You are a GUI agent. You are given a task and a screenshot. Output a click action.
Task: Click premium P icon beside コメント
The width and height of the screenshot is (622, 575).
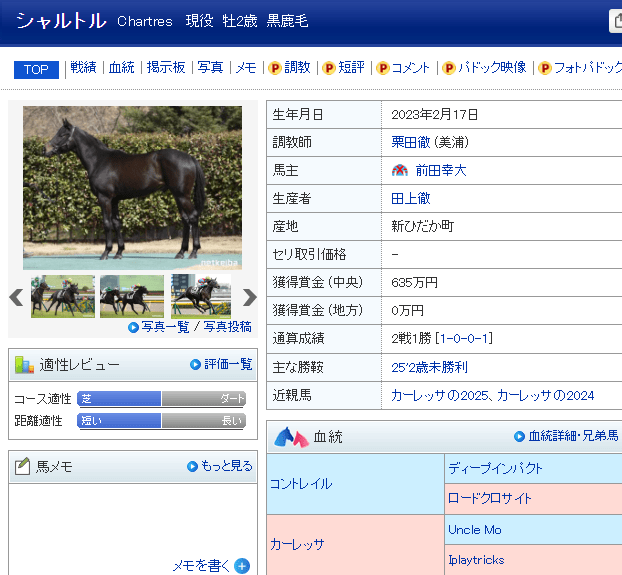click(x=383, y=68)
